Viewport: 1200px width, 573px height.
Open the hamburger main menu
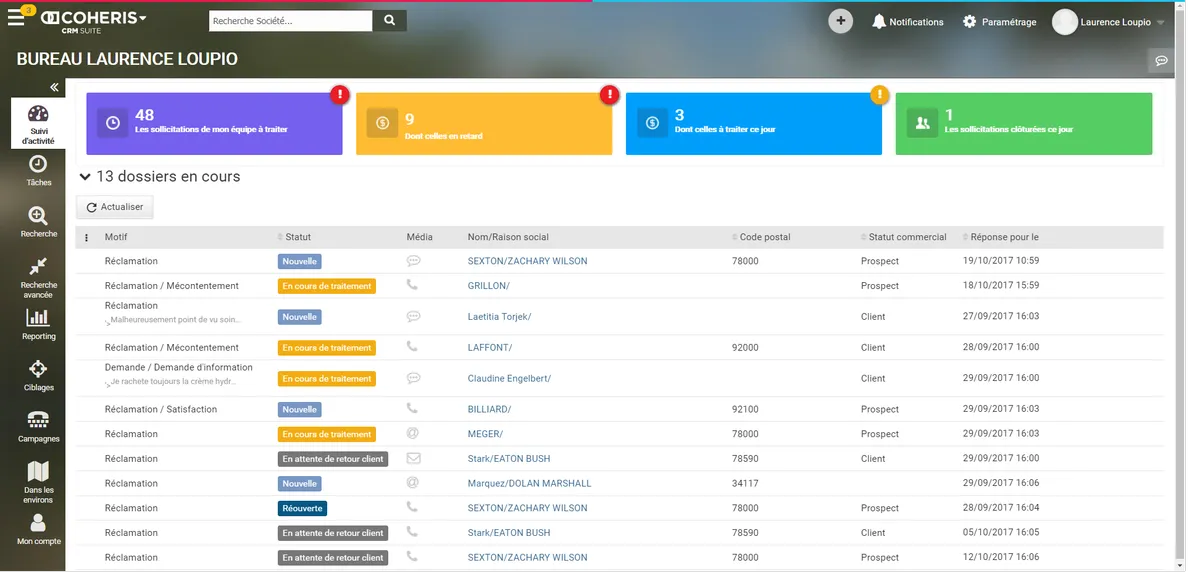pos(16,19)
